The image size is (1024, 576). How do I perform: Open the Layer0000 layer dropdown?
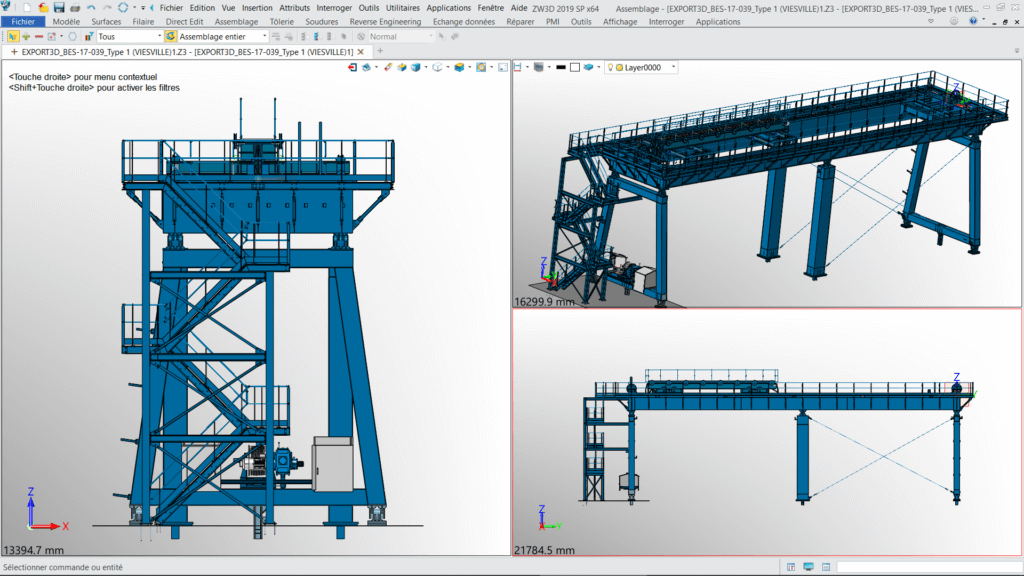tap(674, 67)
